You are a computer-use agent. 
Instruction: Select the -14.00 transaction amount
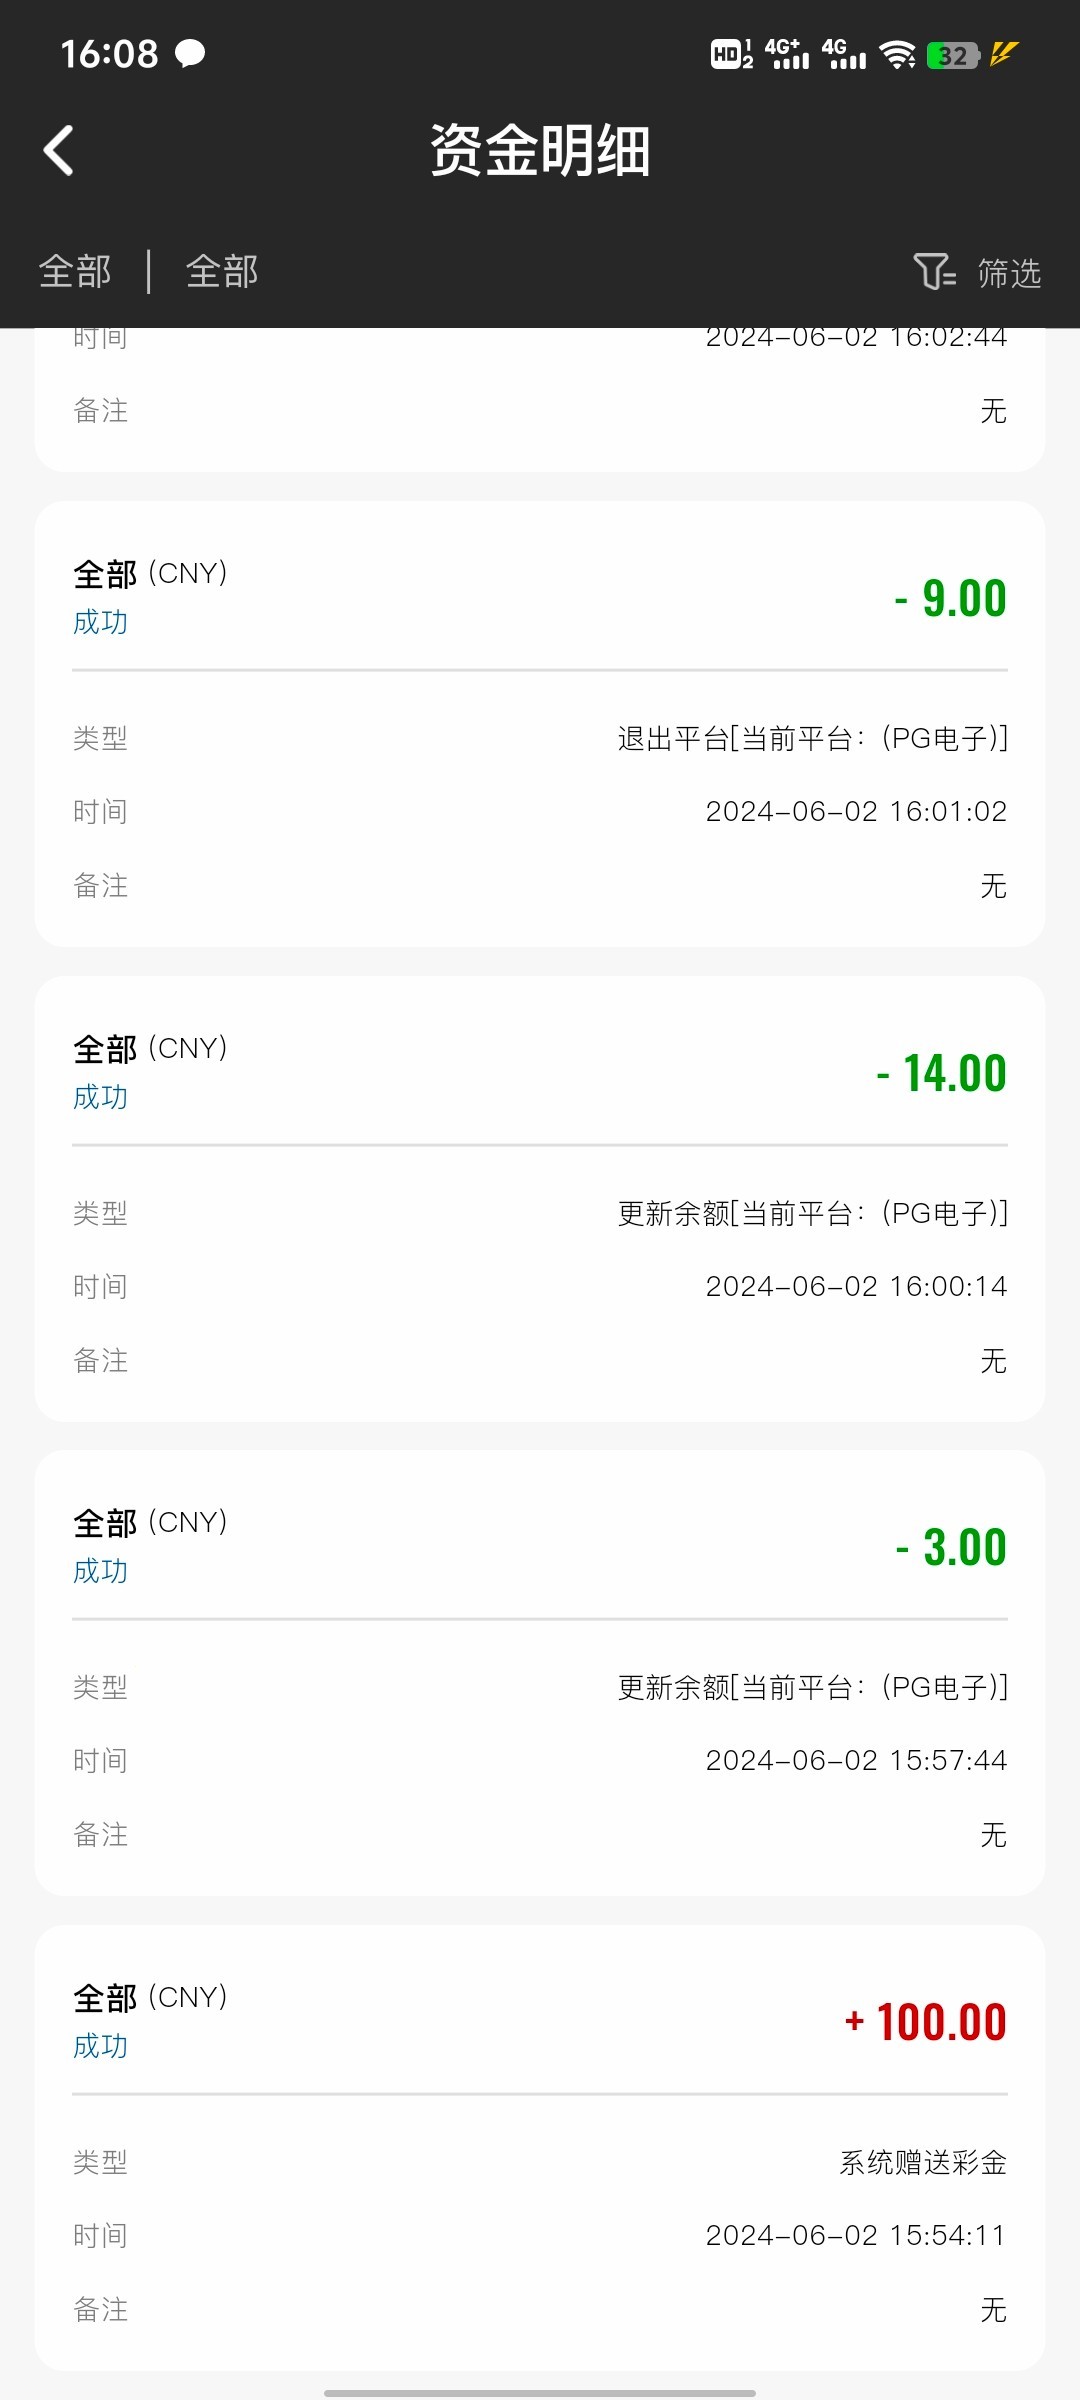click(942, 1074)
